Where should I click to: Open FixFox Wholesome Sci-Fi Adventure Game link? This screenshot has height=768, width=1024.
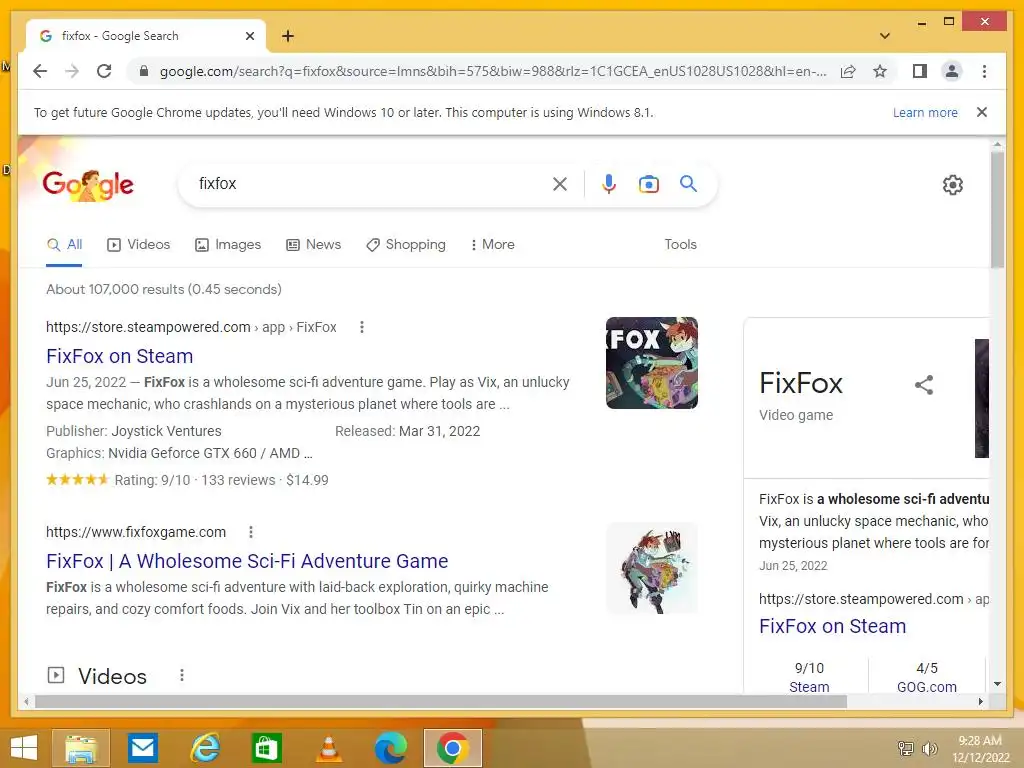click(x=247, y=561)
